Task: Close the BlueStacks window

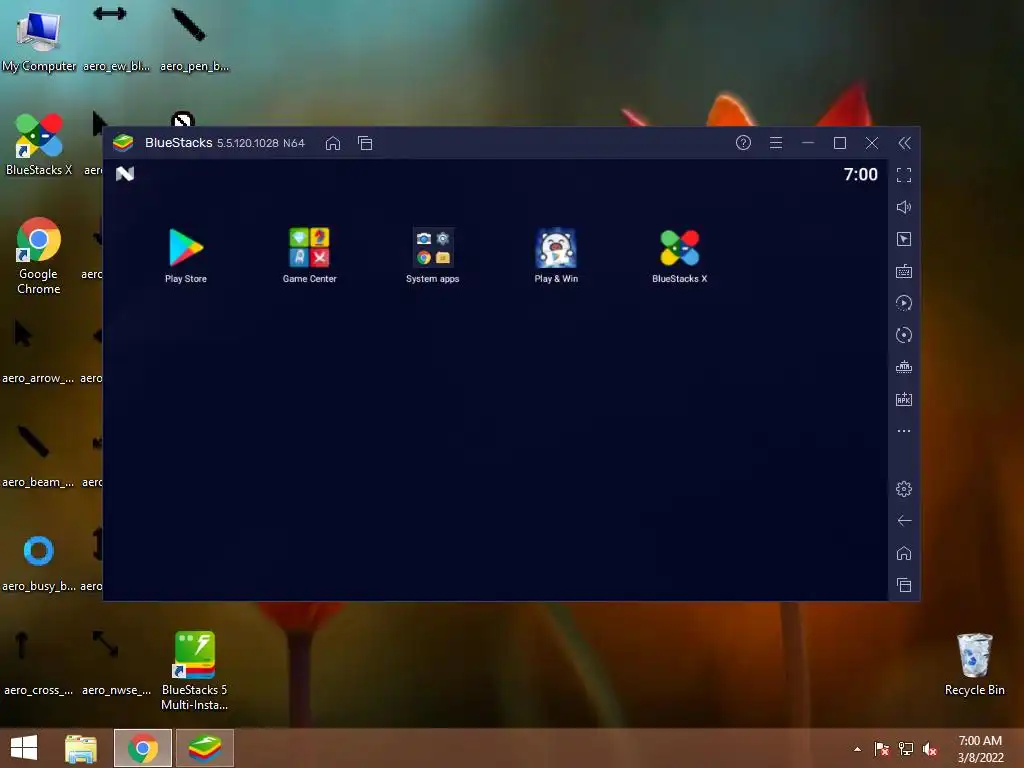Action: click(x=872, y=143)
